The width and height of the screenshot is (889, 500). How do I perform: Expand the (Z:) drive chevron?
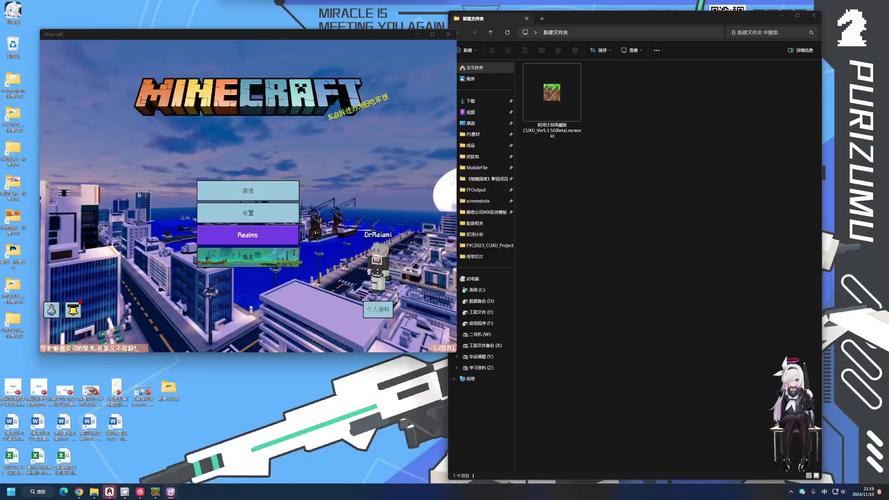pos(458,368)
